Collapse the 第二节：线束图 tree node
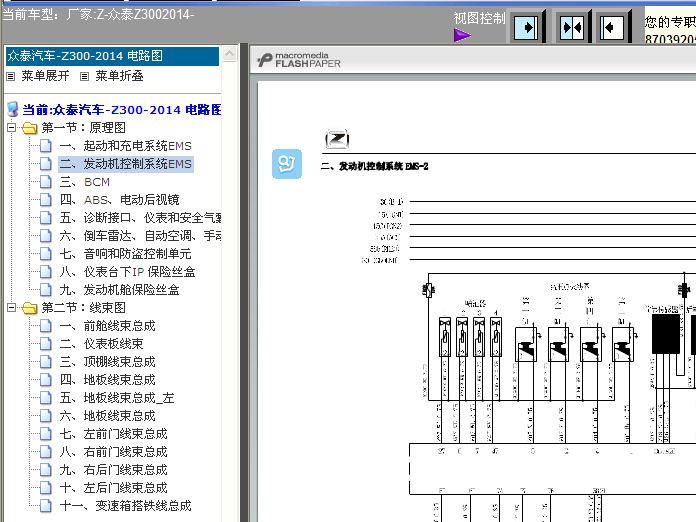This screenshot has width=696, height=522. 12,308
